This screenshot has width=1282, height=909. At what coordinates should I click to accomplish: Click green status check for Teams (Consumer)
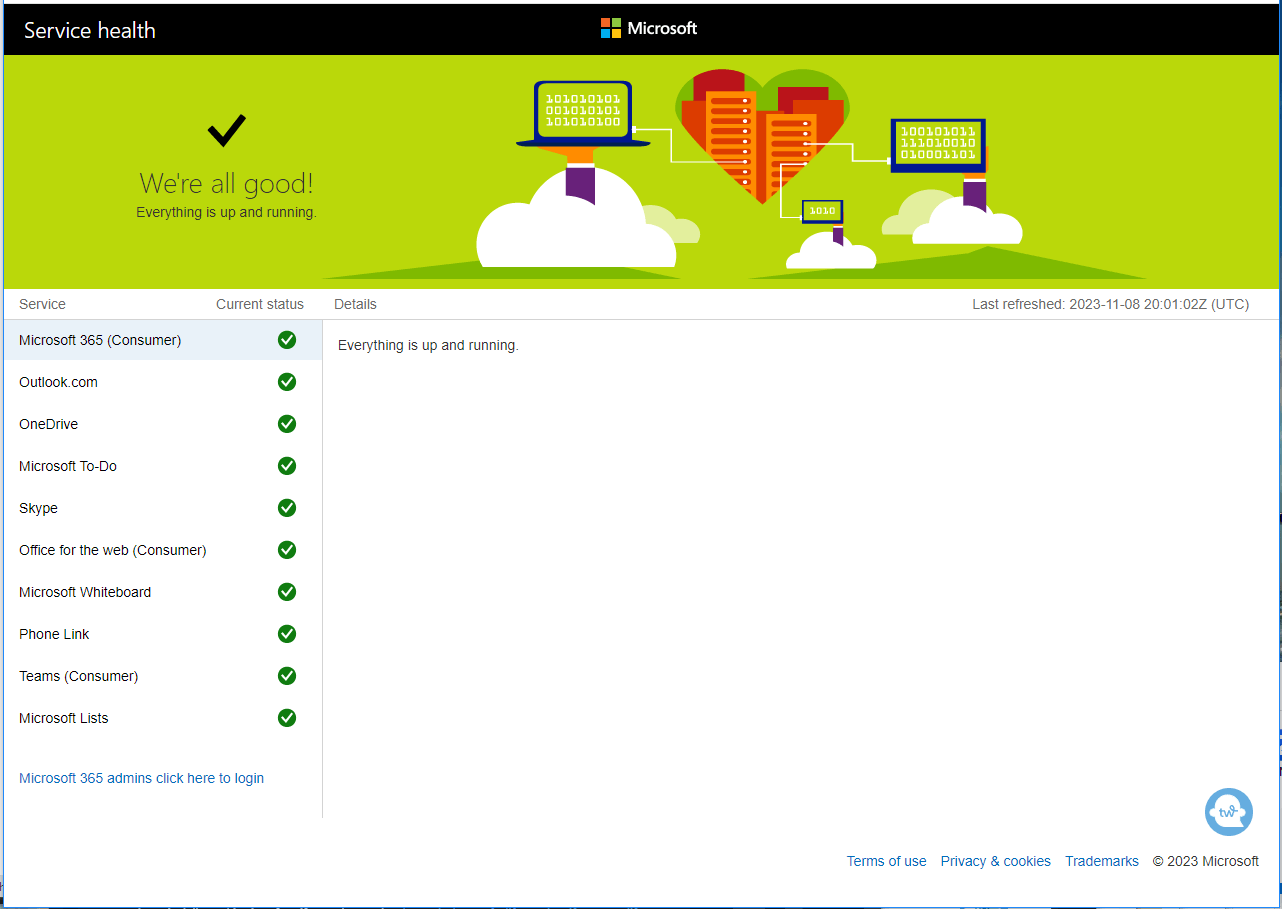tap(287, 676)
